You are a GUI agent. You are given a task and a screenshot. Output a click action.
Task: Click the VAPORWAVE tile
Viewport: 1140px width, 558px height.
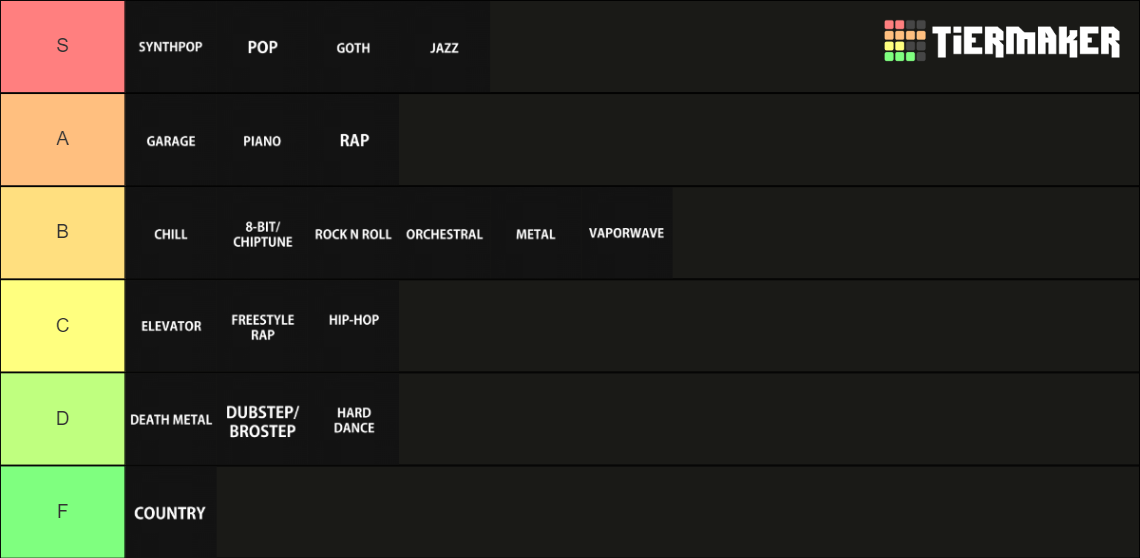tap(626, 233)
